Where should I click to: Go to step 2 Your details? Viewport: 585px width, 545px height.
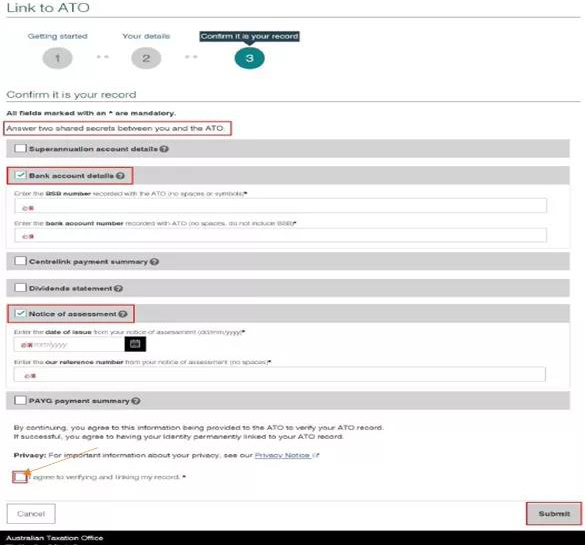click(146, 58)
